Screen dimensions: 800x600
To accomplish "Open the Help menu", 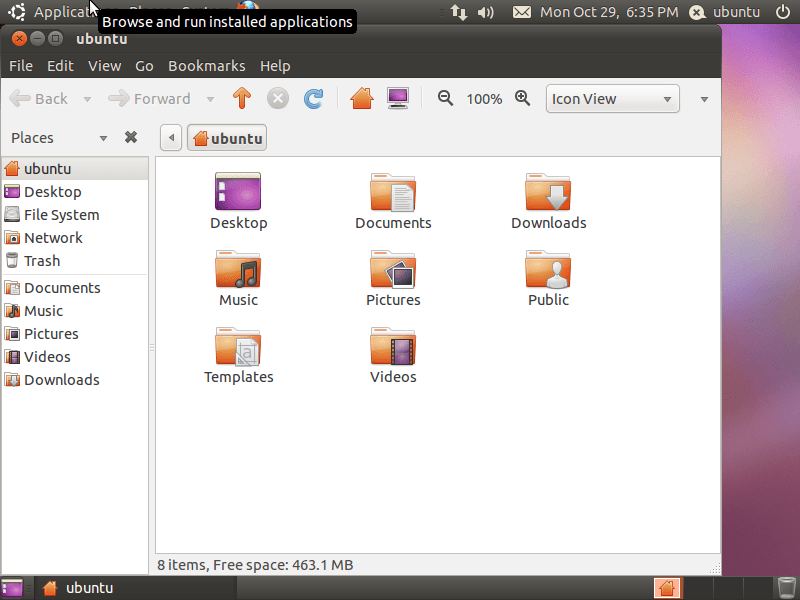I will coord(275,66).
